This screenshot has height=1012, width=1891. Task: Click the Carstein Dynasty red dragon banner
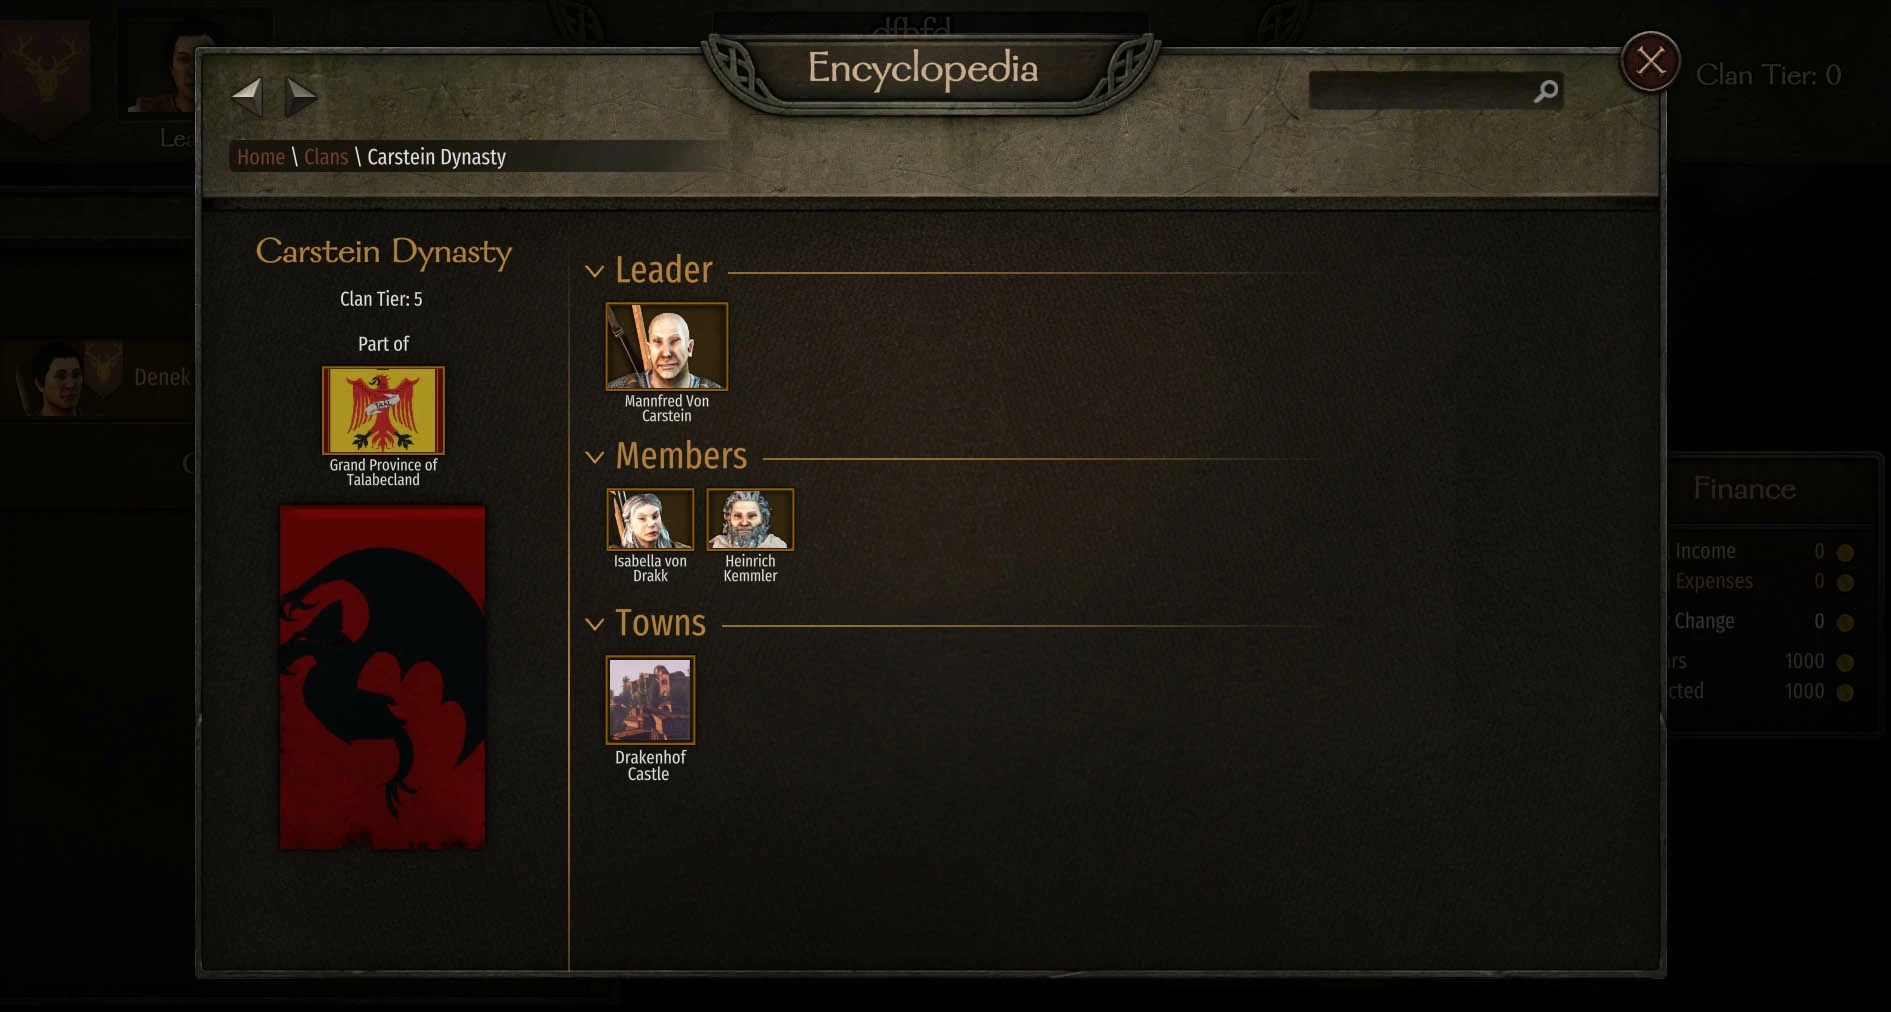(383, 677)
